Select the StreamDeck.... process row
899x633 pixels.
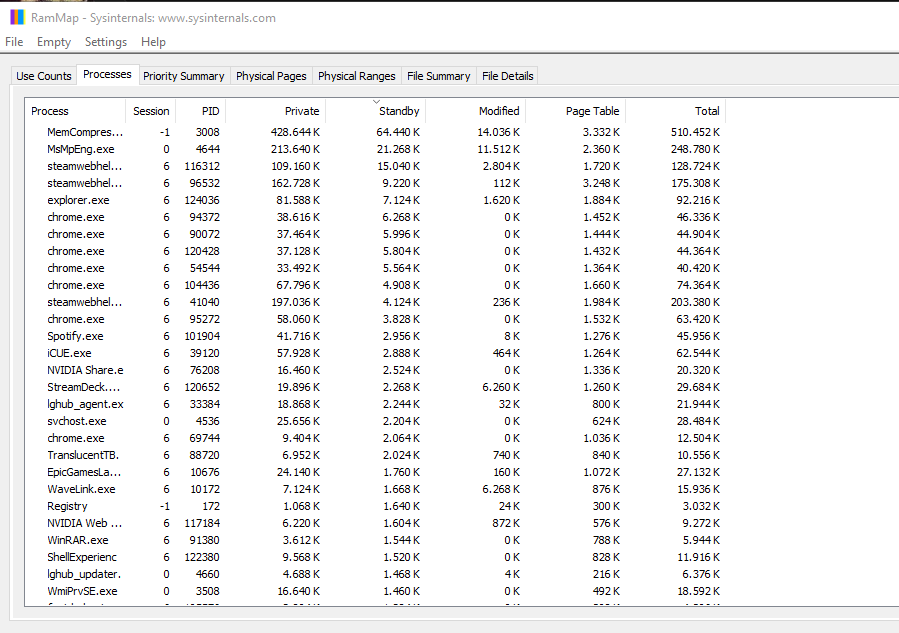(x=376, y=387)
